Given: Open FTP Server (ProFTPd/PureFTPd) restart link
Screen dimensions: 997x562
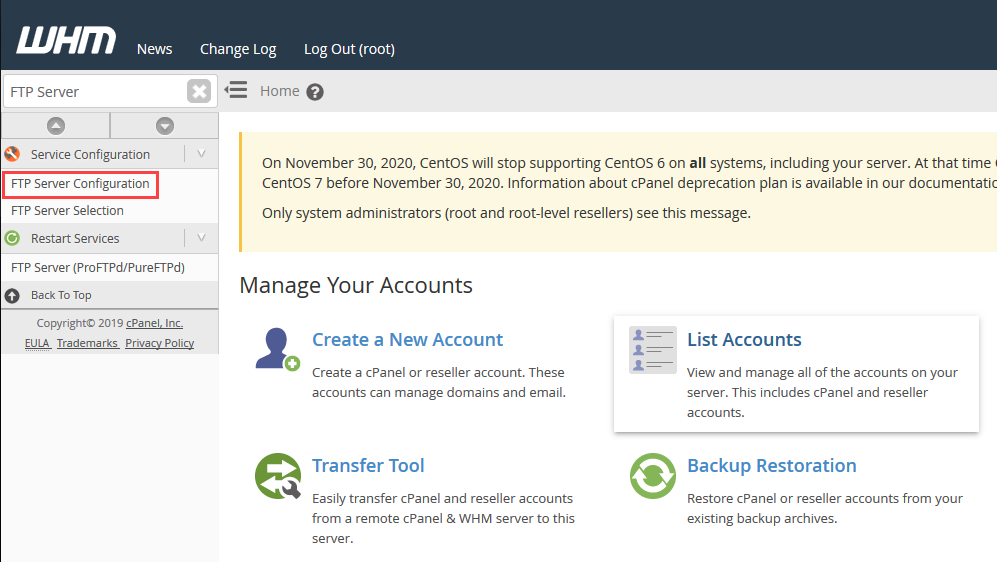Looking at the screenshot, I should (x=98, y=268).
